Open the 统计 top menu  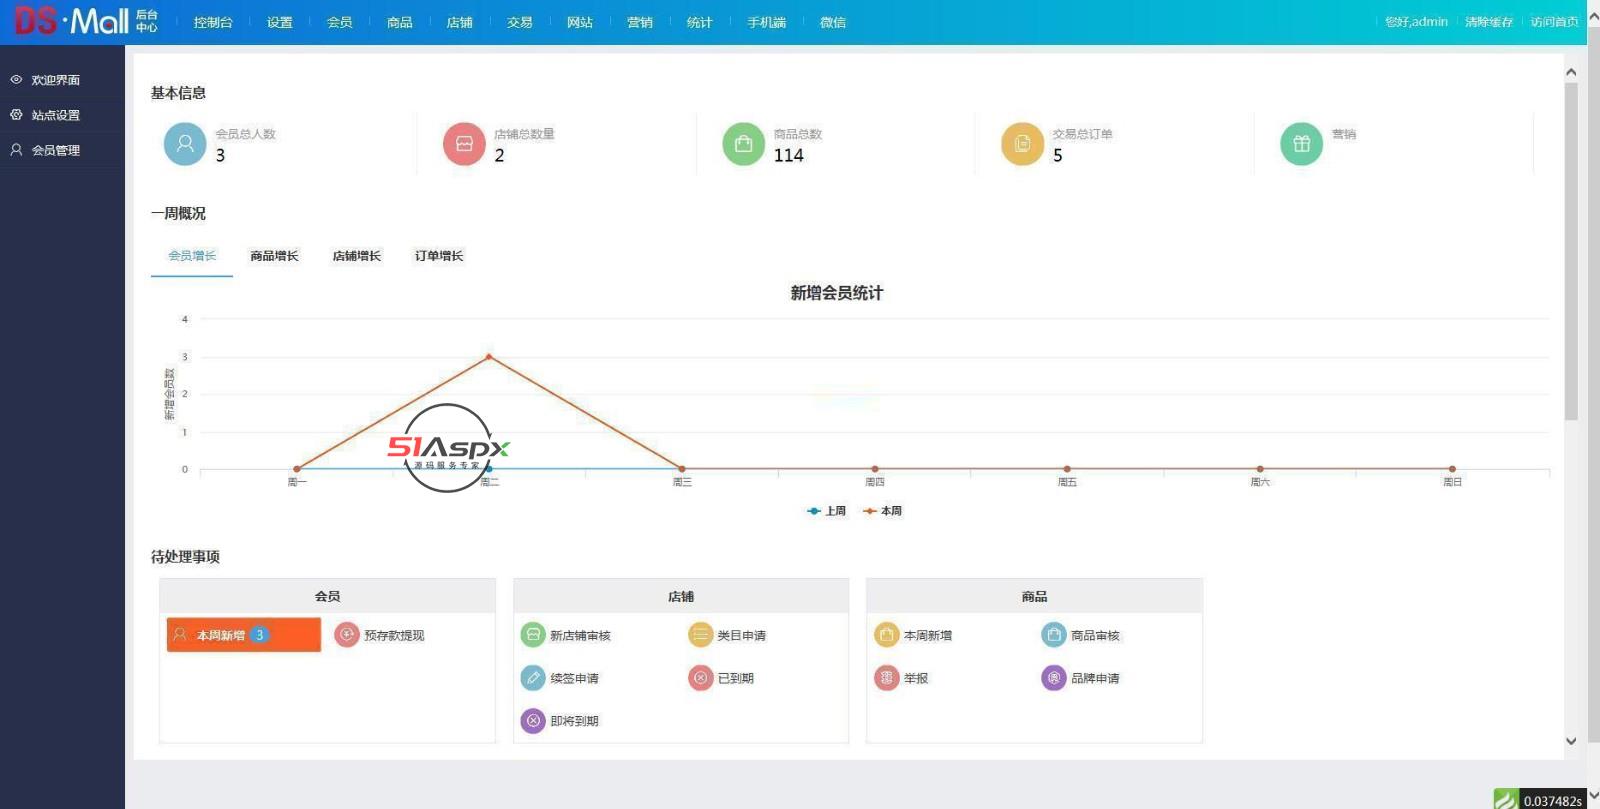[700, 22]
